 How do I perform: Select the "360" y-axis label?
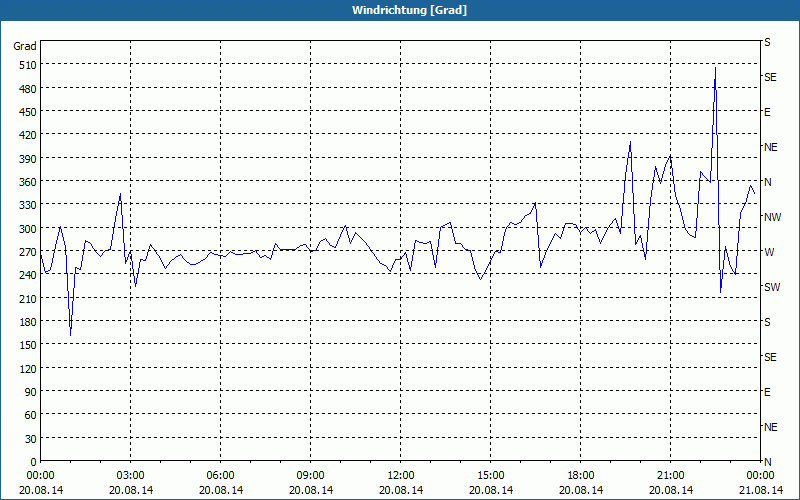click(x=28, y=182)
